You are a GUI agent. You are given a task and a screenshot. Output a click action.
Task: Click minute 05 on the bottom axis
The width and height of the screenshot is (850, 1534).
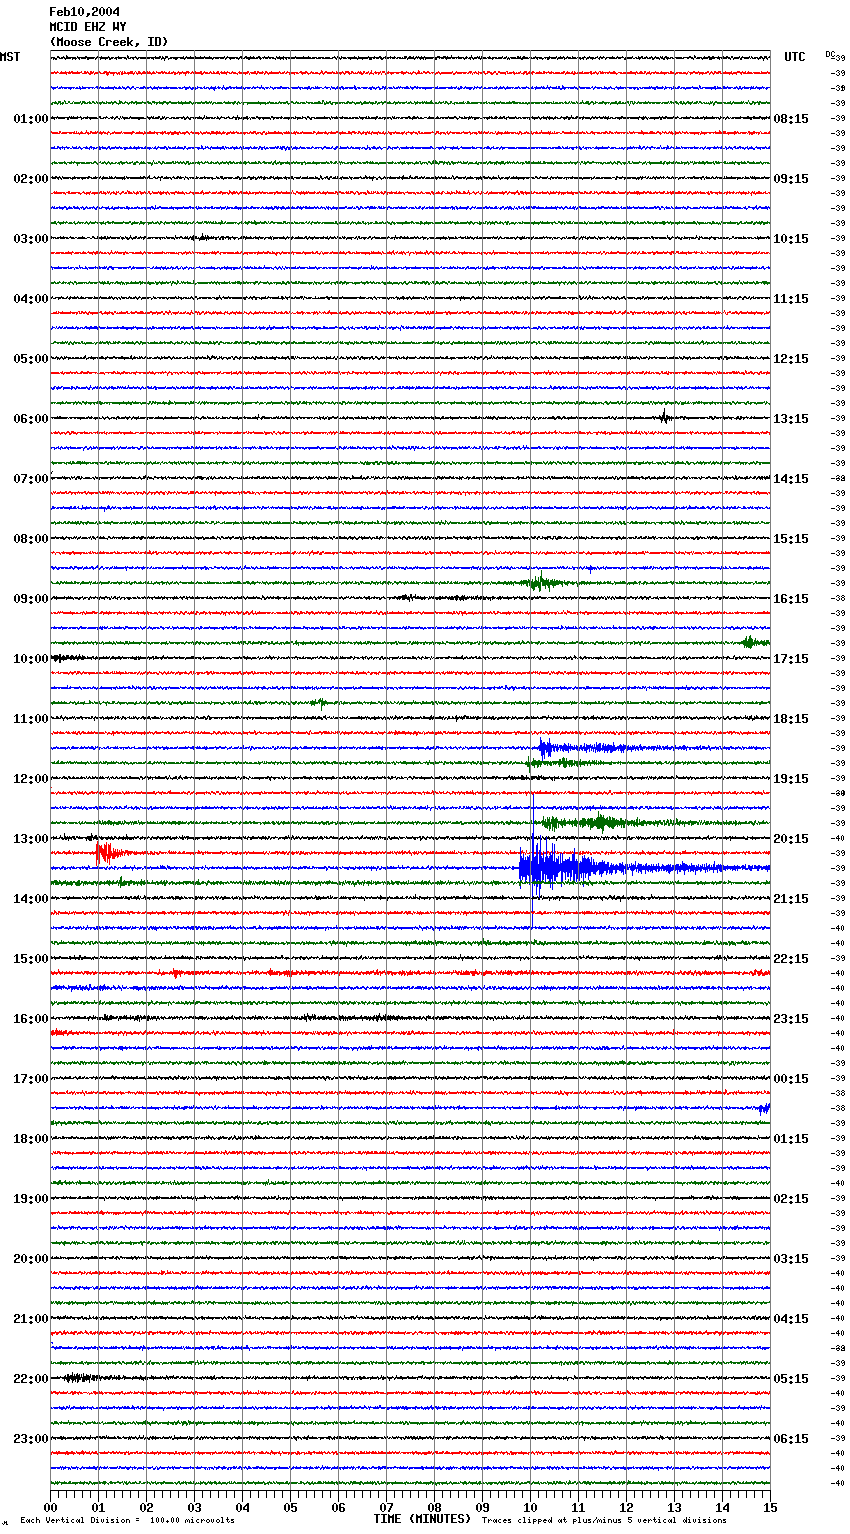(290, 1507)
